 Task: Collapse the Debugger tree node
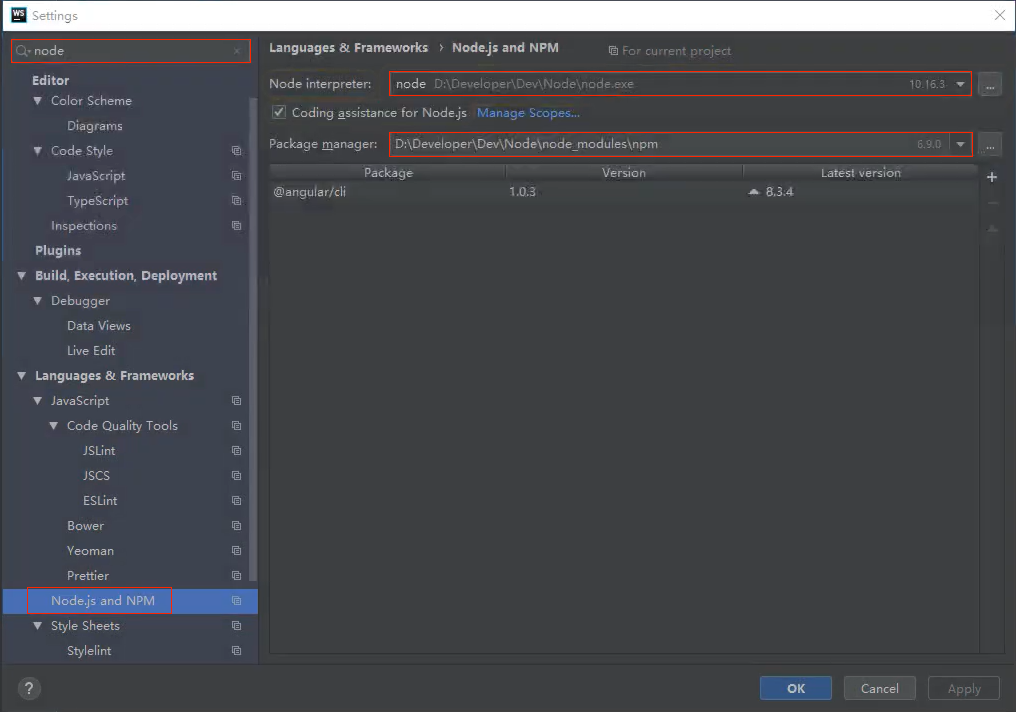(38, 301)
